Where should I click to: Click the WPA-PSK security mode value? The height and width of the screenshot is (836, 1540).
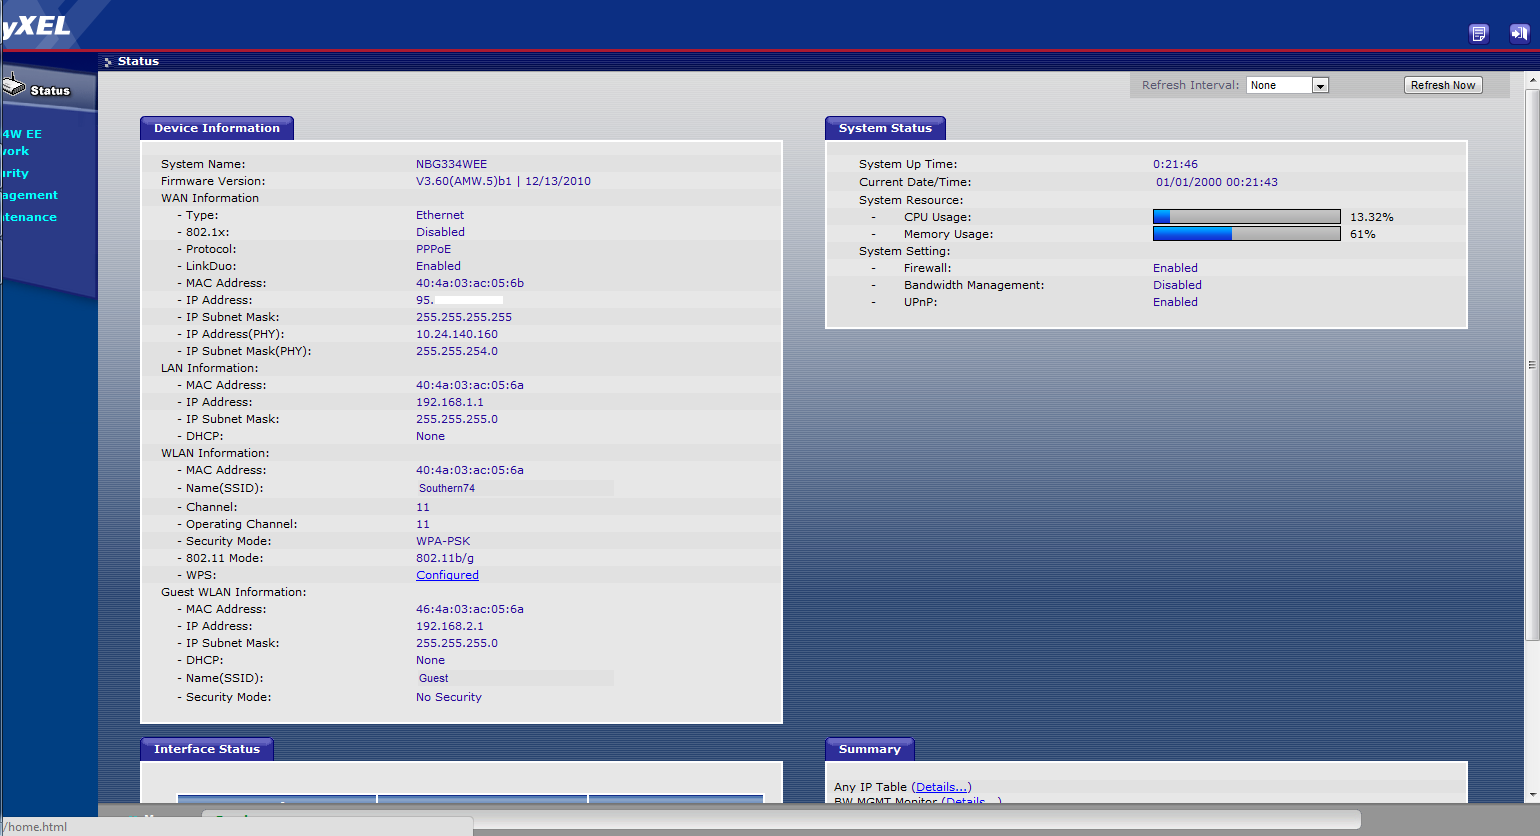pos(443,541)
